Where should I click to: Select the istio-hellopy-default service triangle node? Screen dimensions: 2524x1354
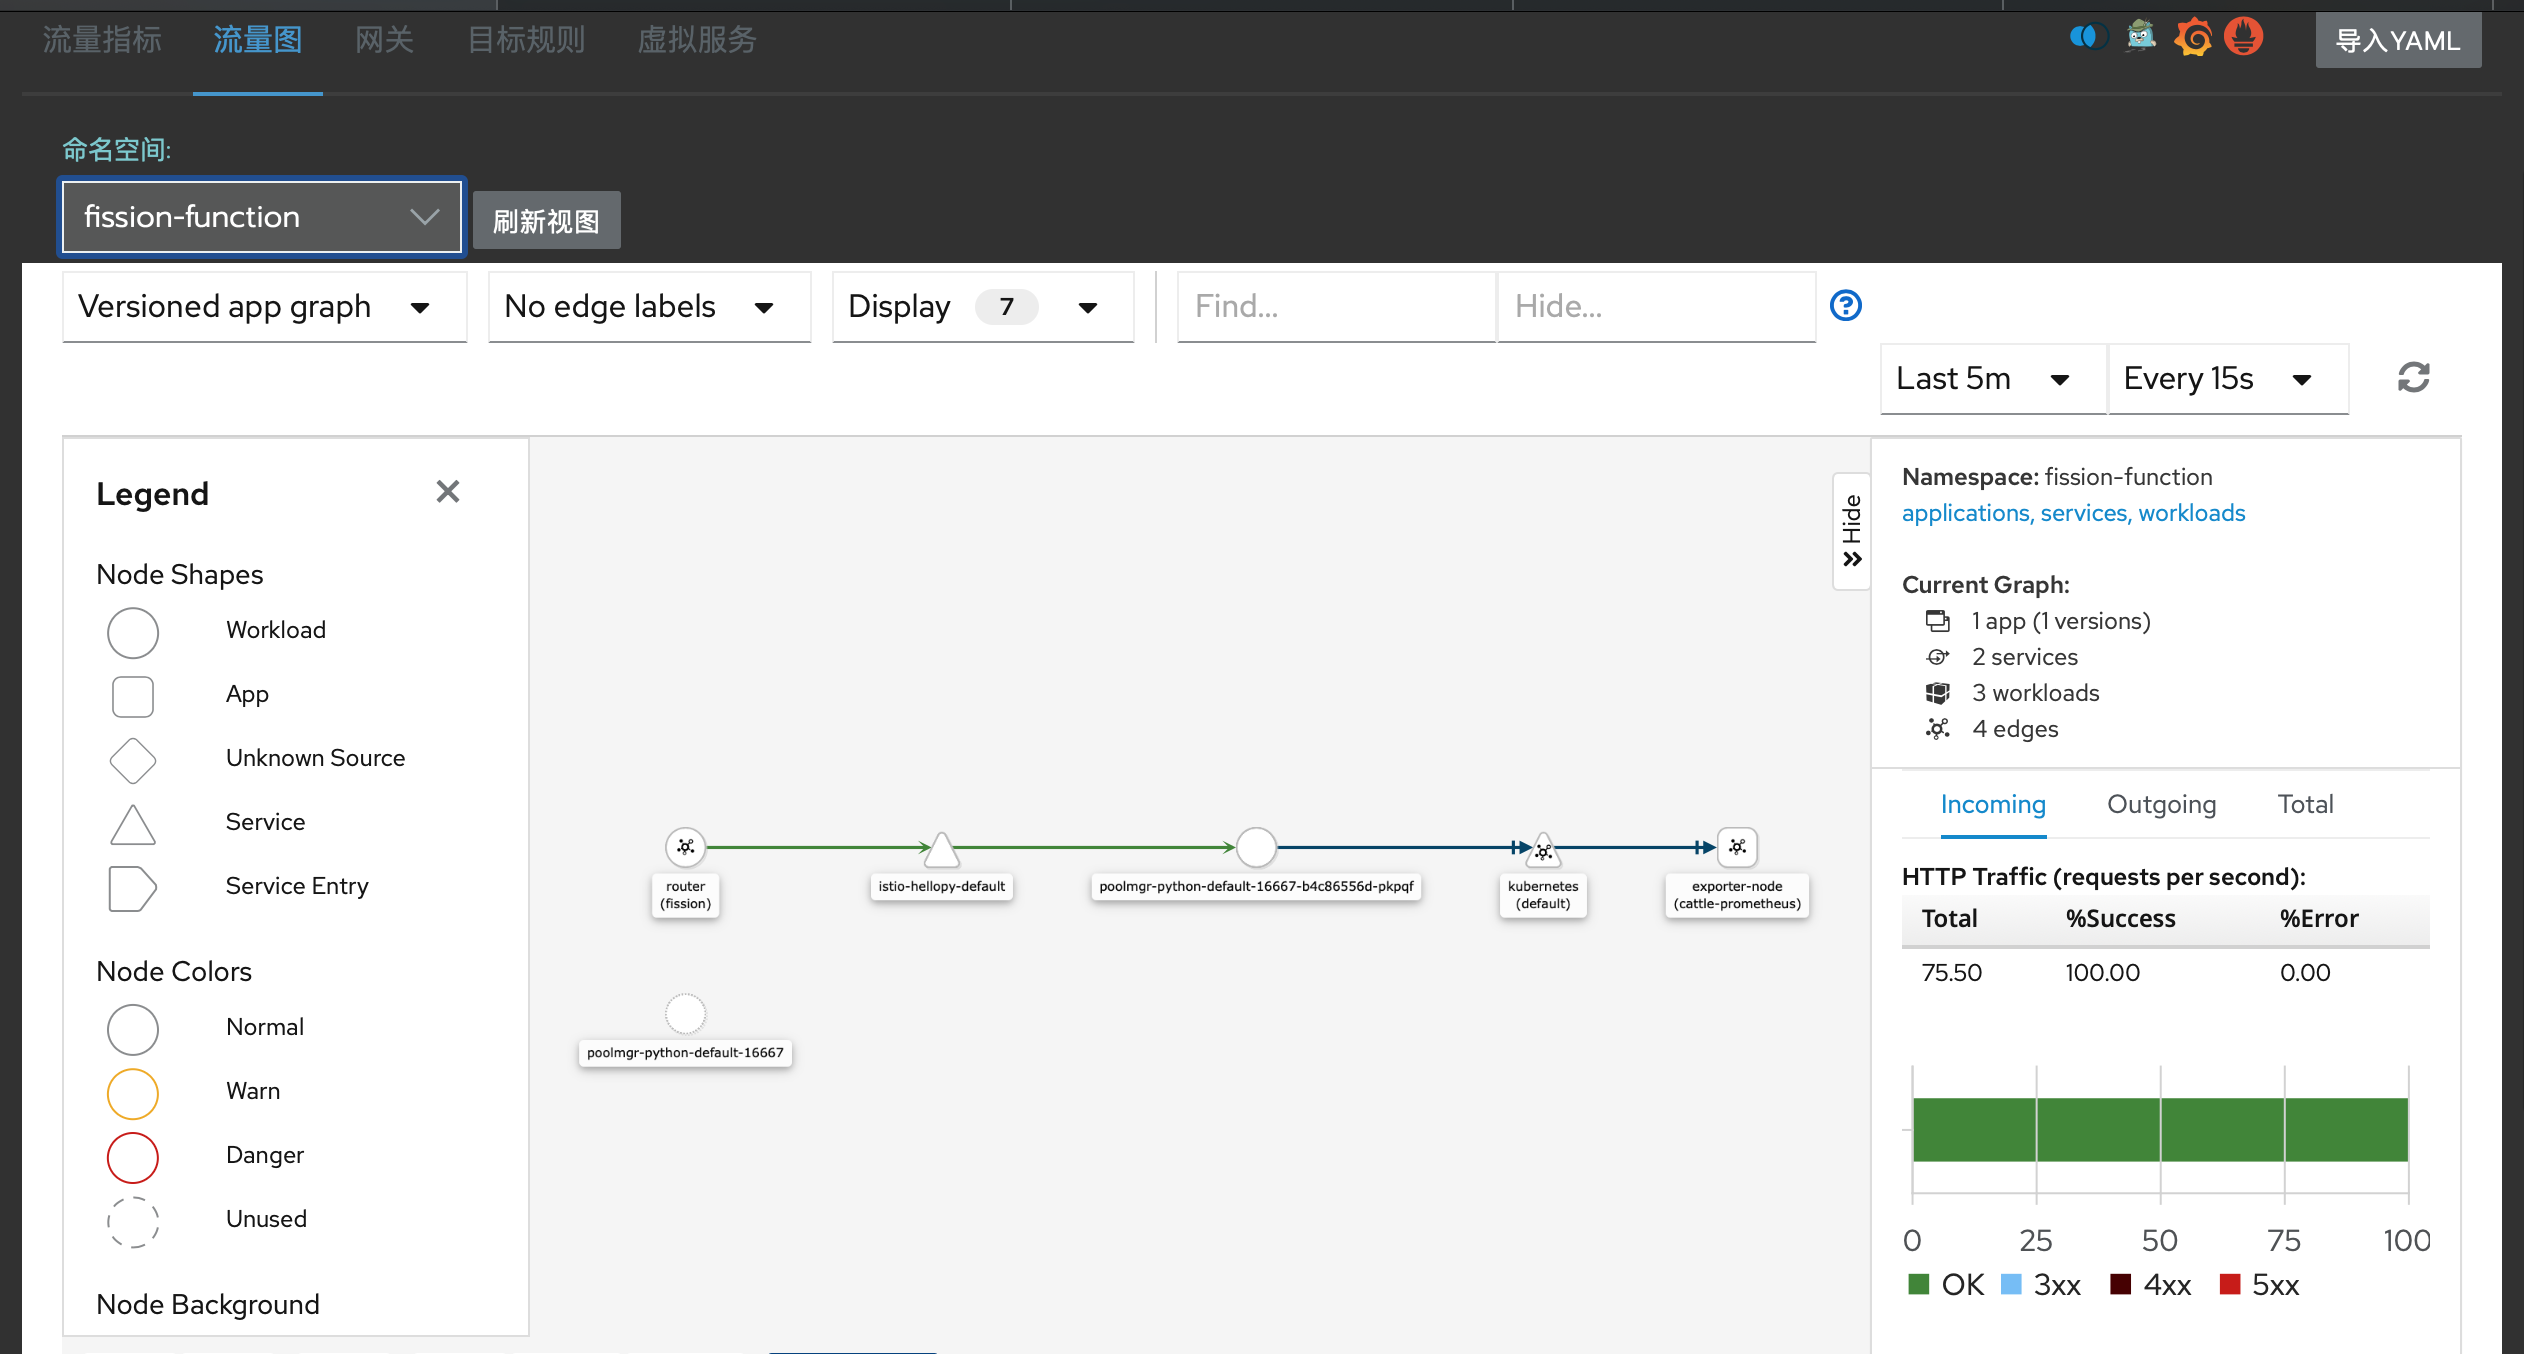[x=941, y=852]
